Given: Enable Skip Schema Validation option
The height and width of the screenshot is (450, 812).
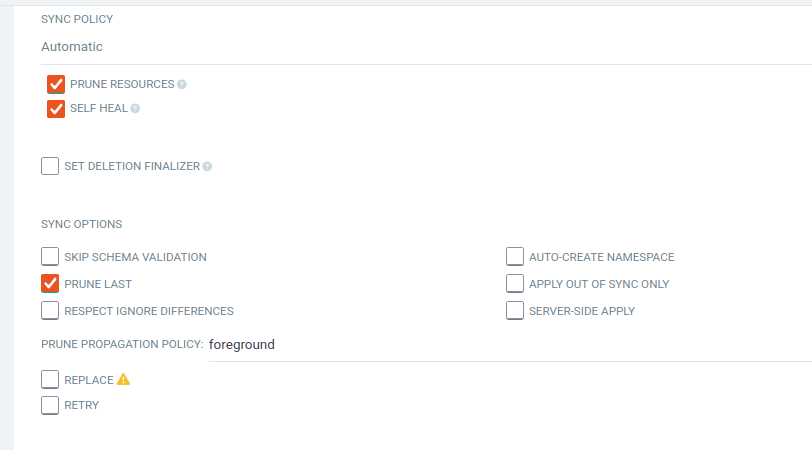Looking at the screenshot, I should [50, 256].
